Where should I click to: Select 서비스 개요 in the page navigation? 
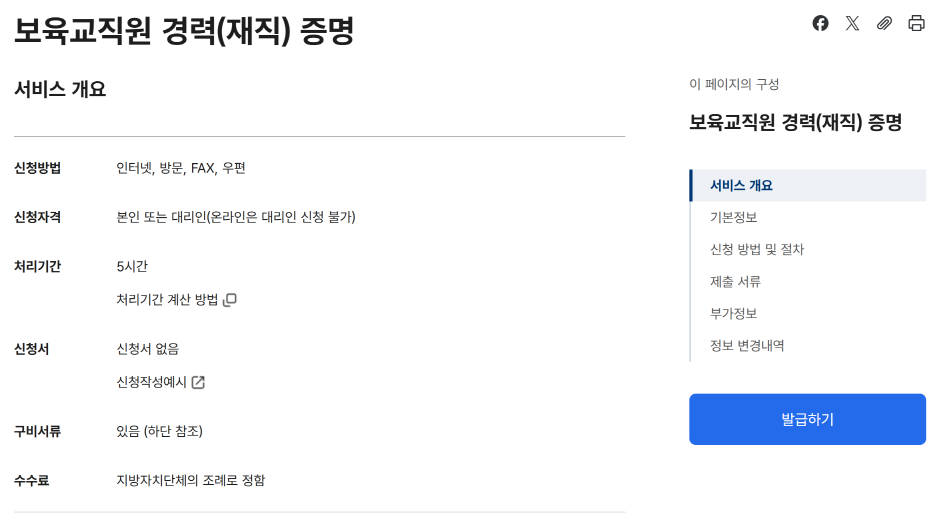(x=741, y=185)
